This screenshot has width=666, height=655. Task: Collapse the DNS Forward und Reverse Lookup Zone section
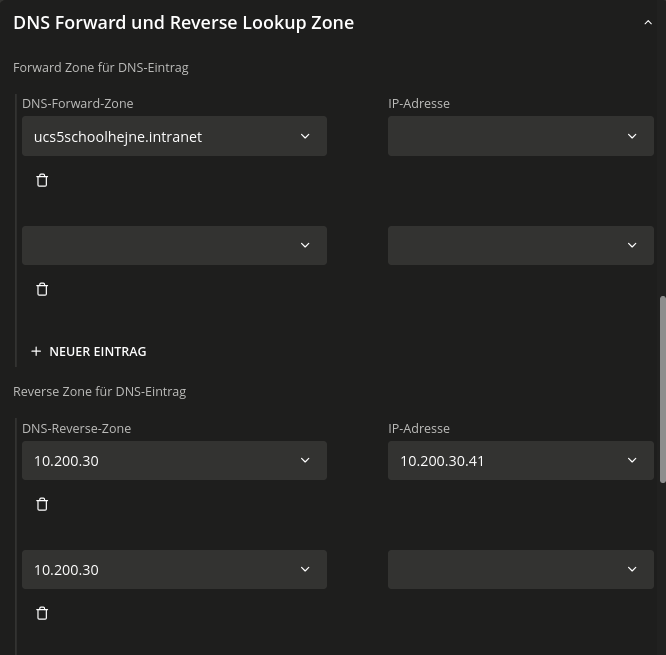648,23
